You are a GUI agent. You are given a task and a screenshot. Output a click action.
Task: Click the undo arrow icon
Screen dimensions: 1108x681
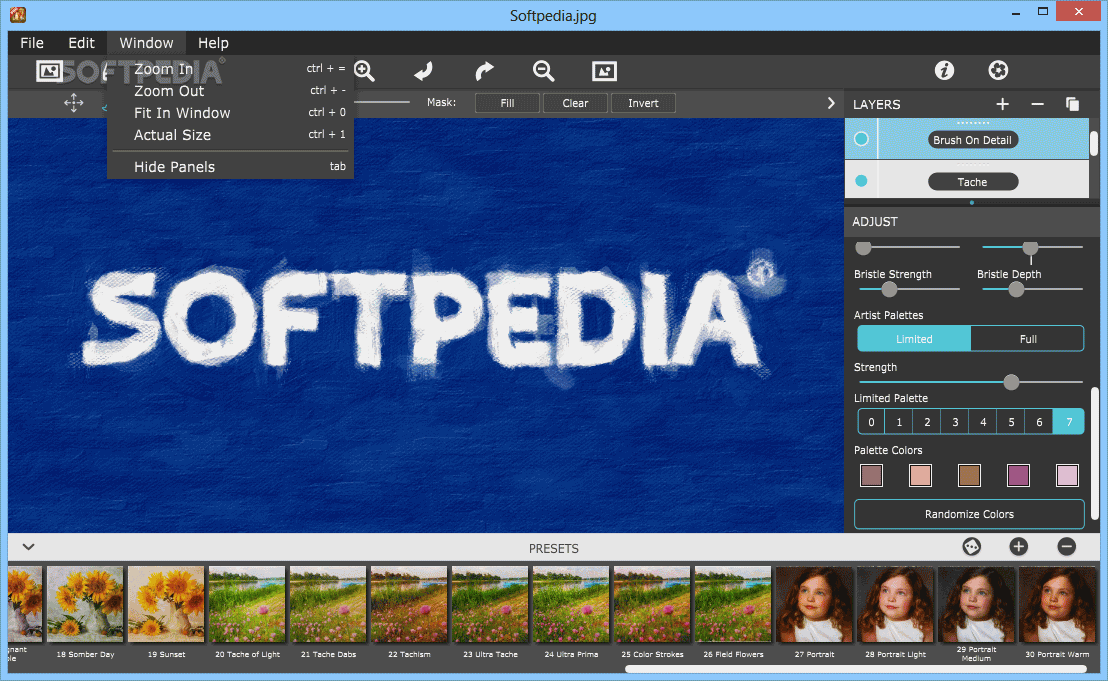tap(423, 71)
